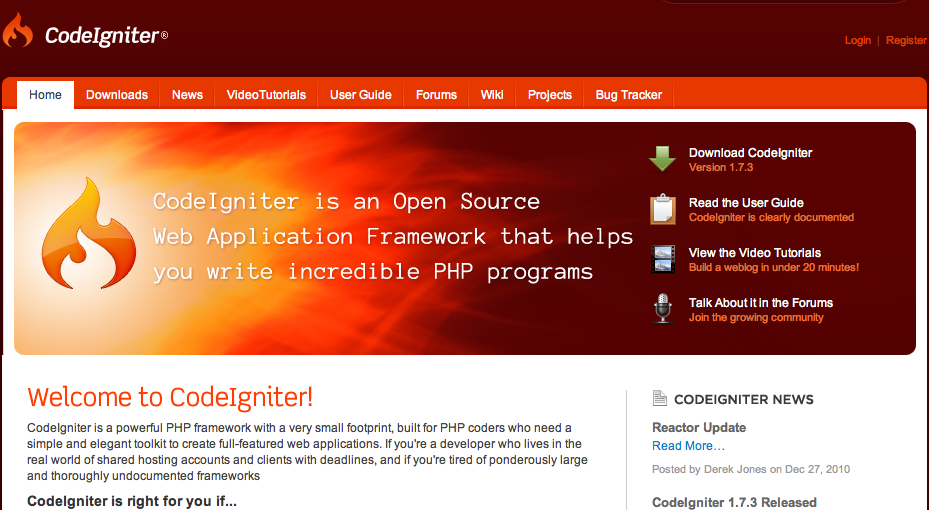Screen dimensions: 929x510
Task: Open Read the User Guide link
Action: [x=746, y=203]
